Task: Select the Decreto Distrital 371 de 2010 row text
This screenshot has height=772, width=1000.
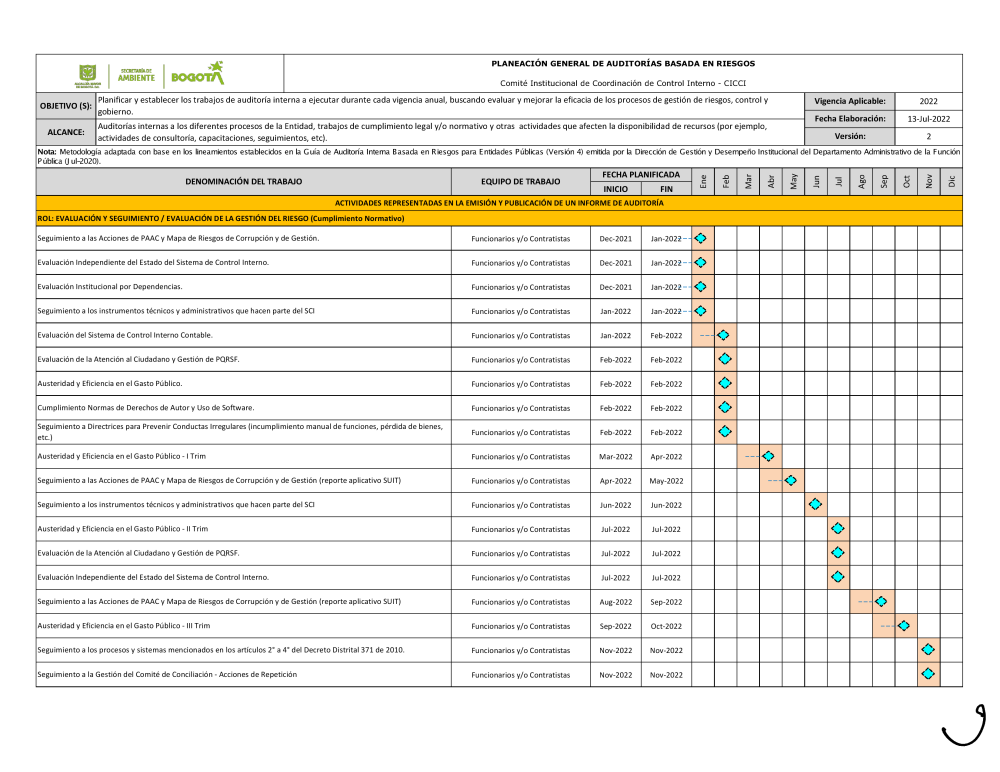Action: tap(221, 650)
